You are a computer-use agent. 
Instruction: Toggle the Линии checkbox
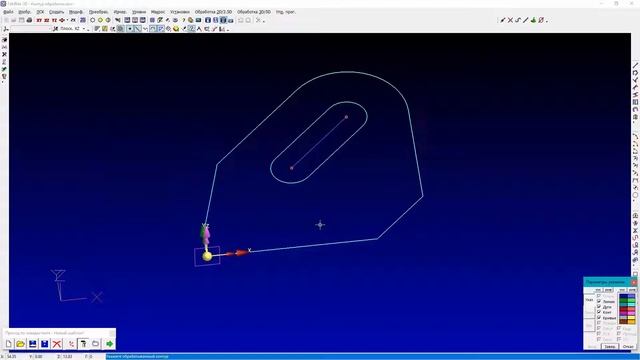tap(599, 301)
